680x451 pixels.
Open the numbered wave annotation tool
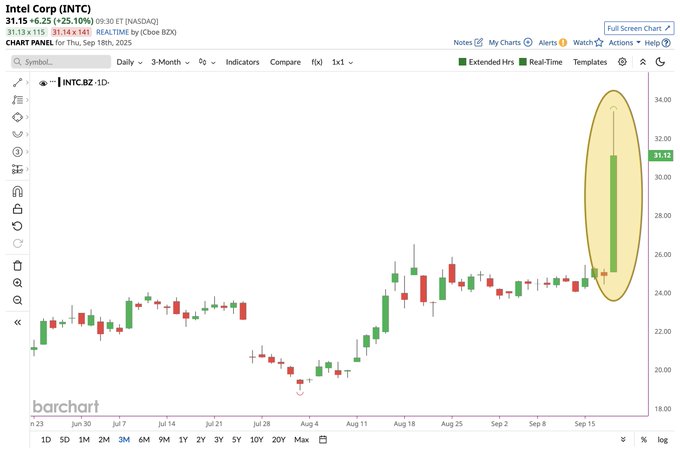pyautogui.click(x=17, y=152)
